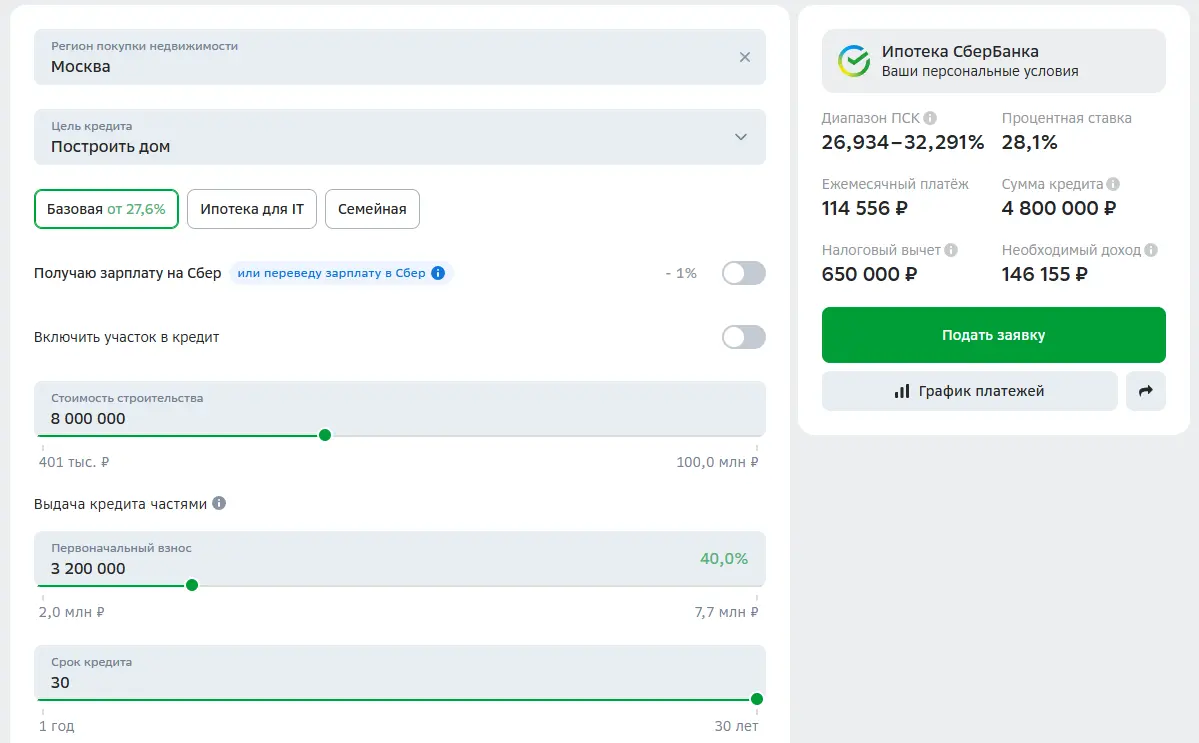Select the Семейная mortgage program
Viewport: 1199px width, 743px height.
click(372, 209)
